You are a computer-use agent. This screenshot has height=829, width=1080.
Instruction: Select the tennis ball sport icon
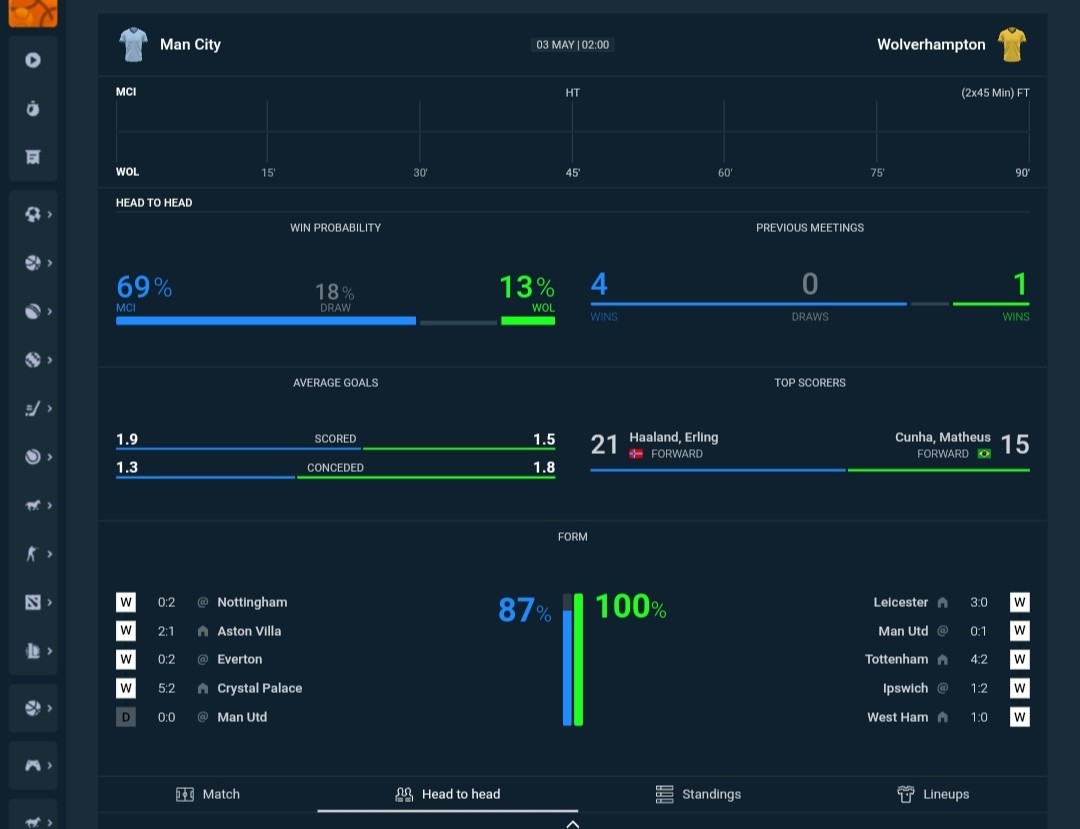(32, 457)
